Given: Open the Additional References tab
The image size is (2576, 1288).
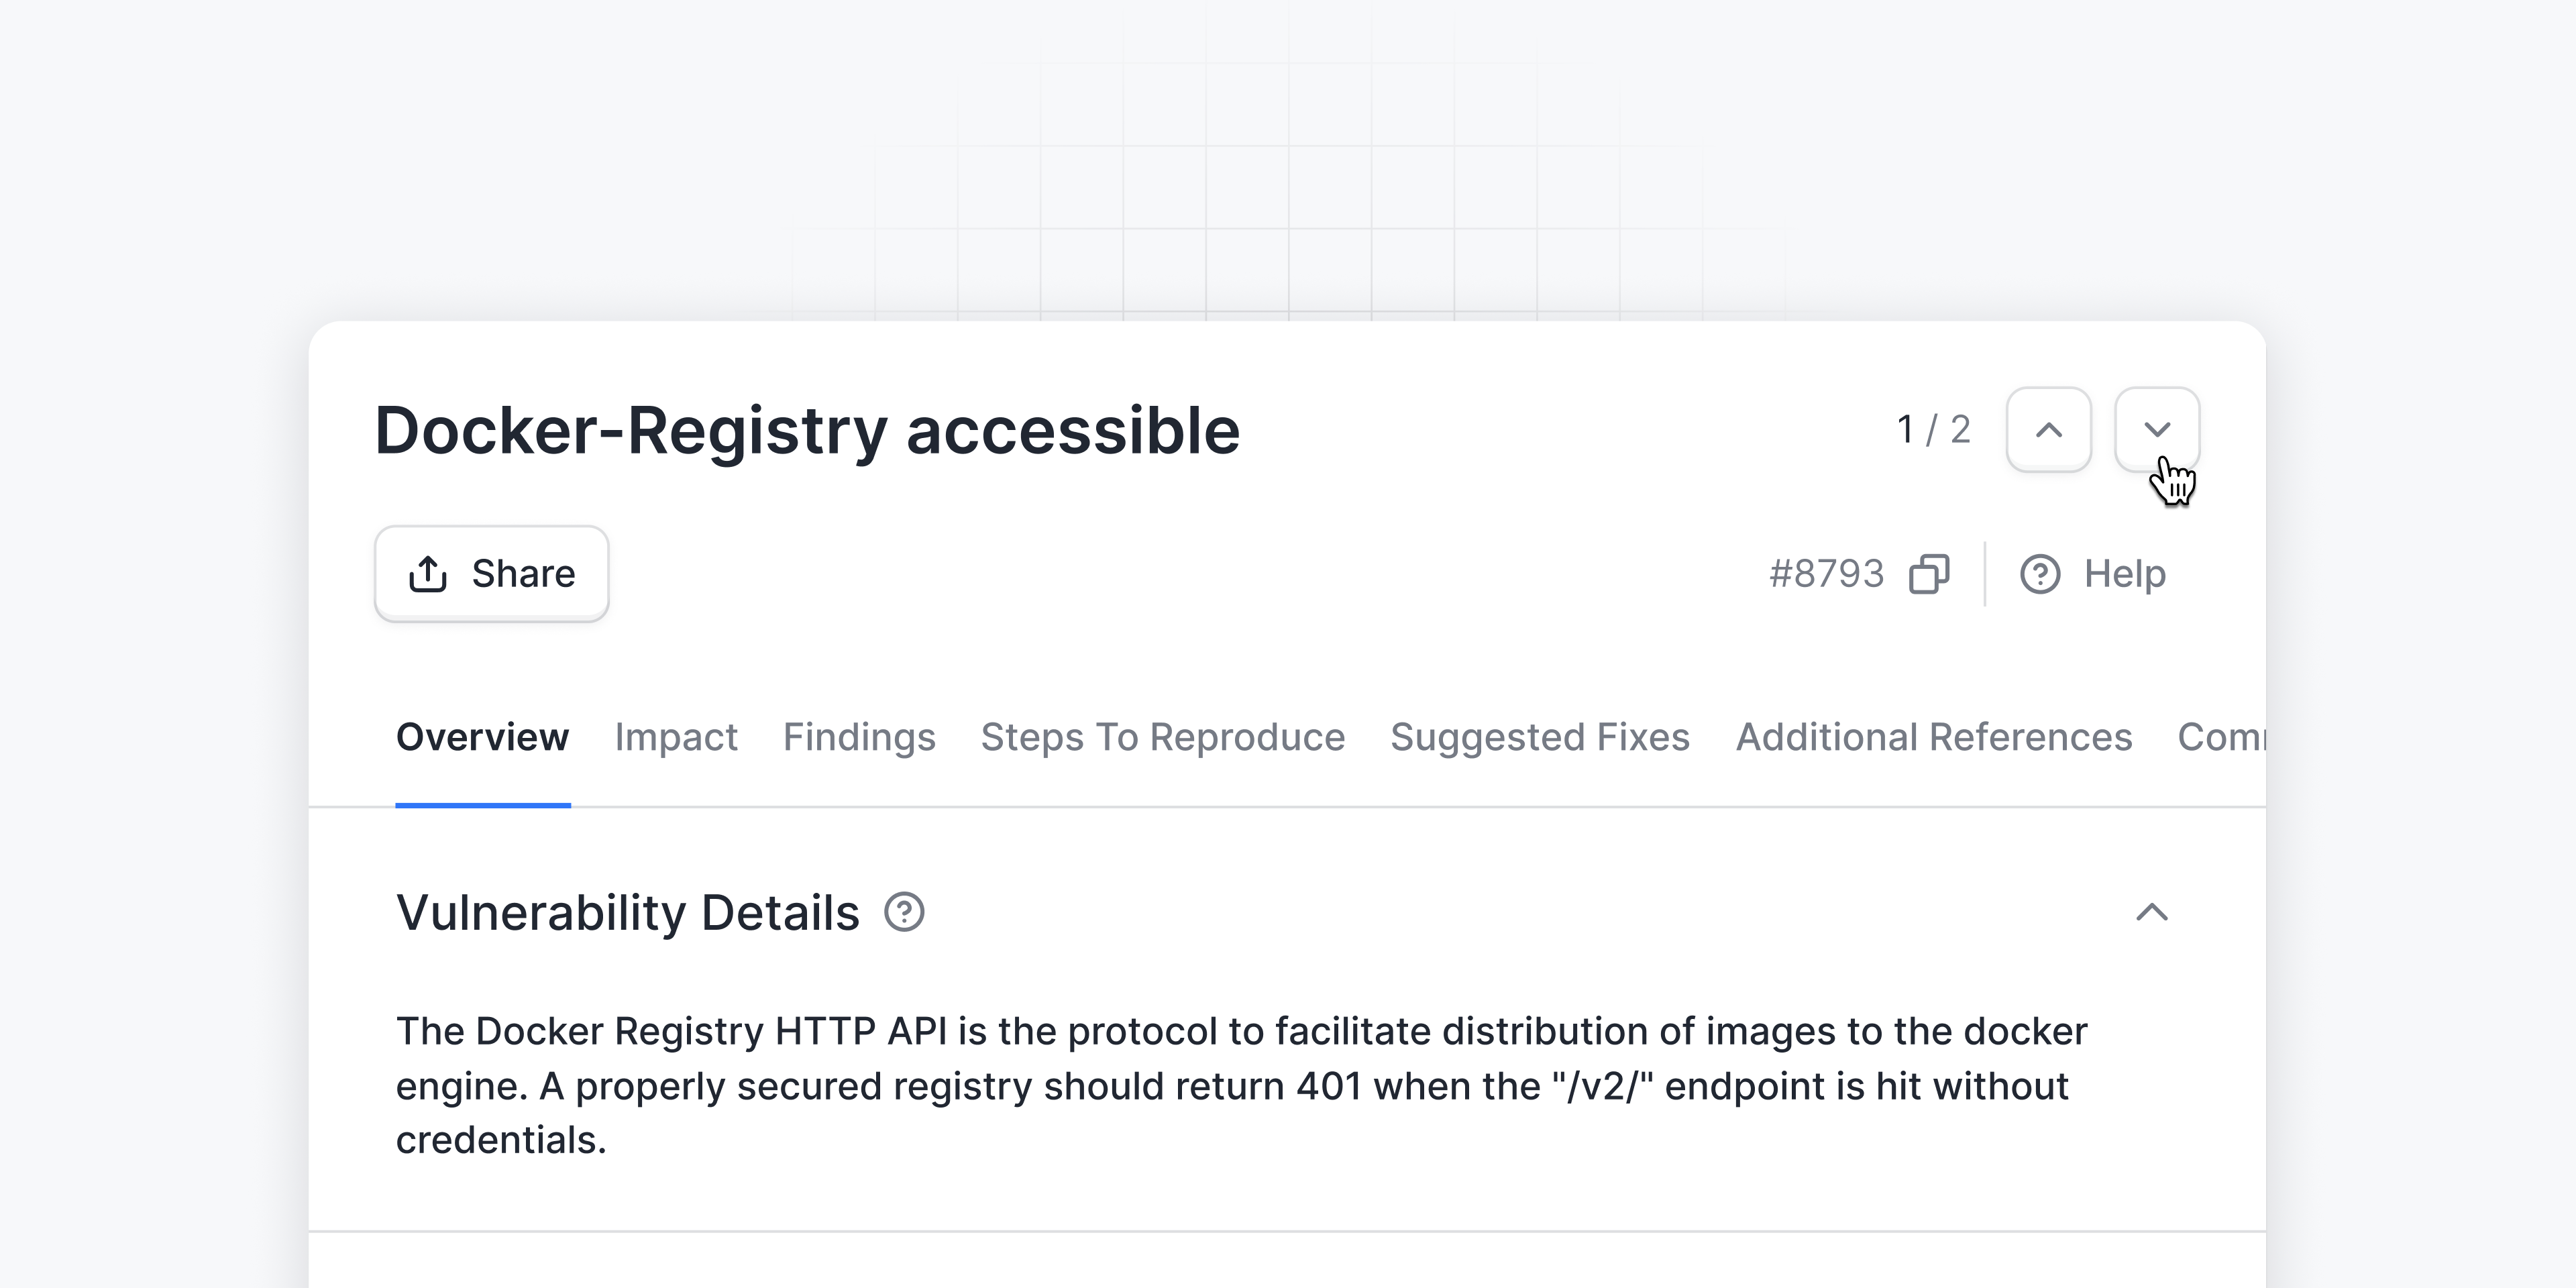Looking at the screenshot, I should 1934,737.
